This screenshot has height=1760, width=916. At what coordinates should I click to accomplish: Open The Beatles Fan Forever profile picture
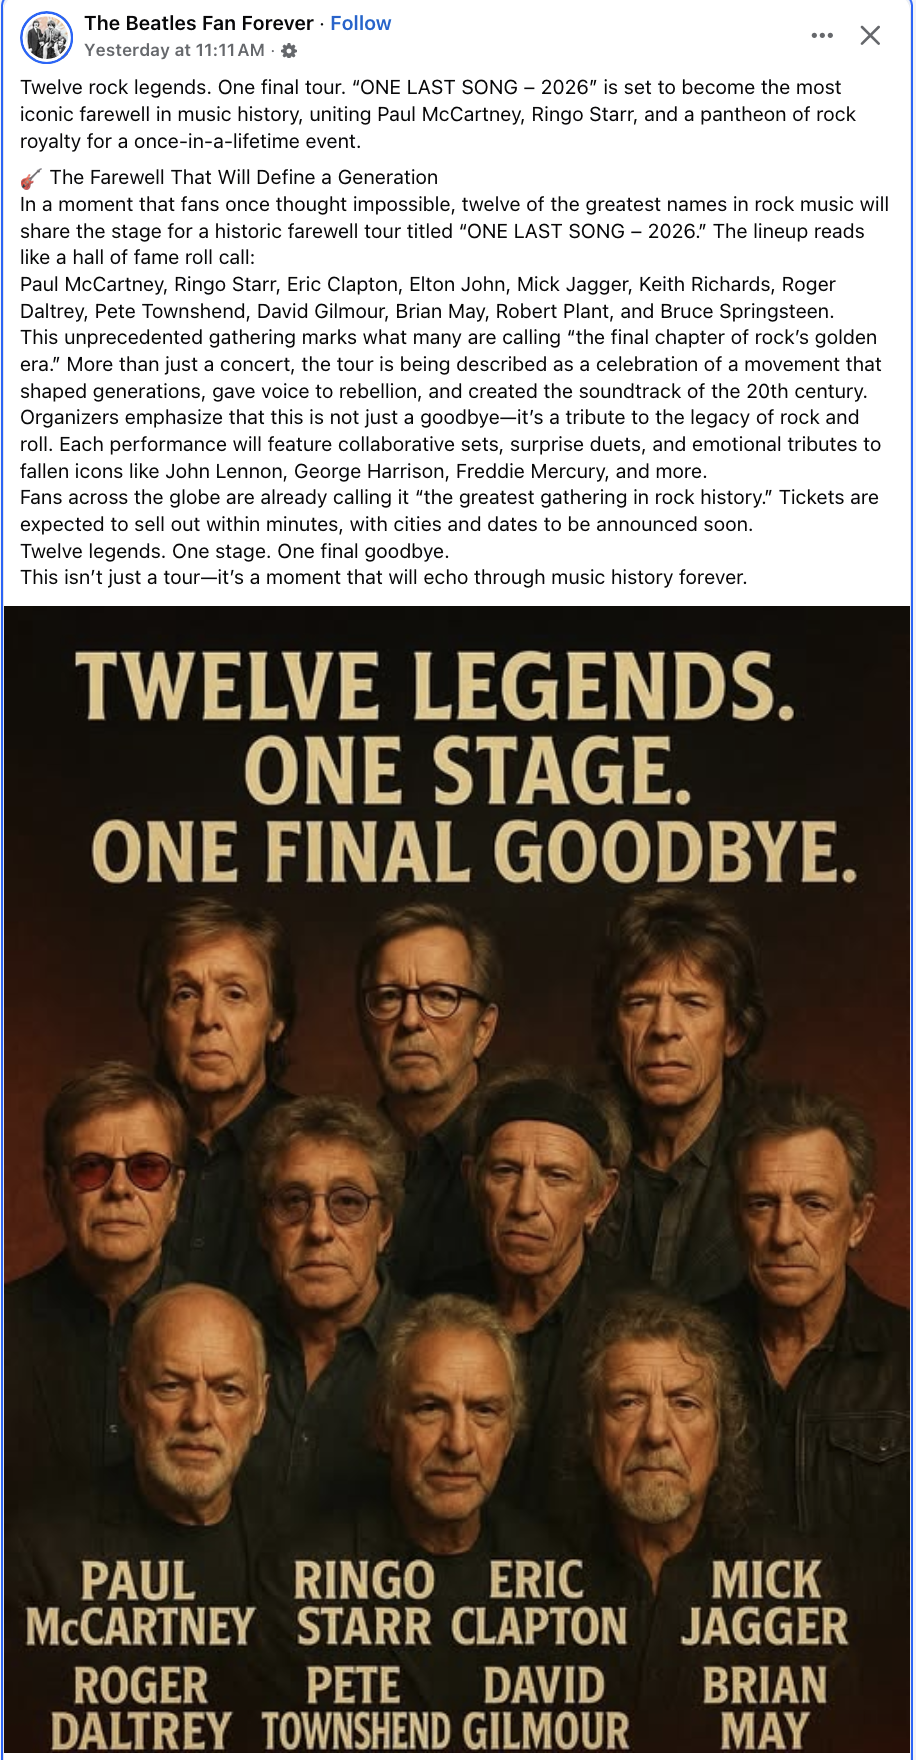47,37
